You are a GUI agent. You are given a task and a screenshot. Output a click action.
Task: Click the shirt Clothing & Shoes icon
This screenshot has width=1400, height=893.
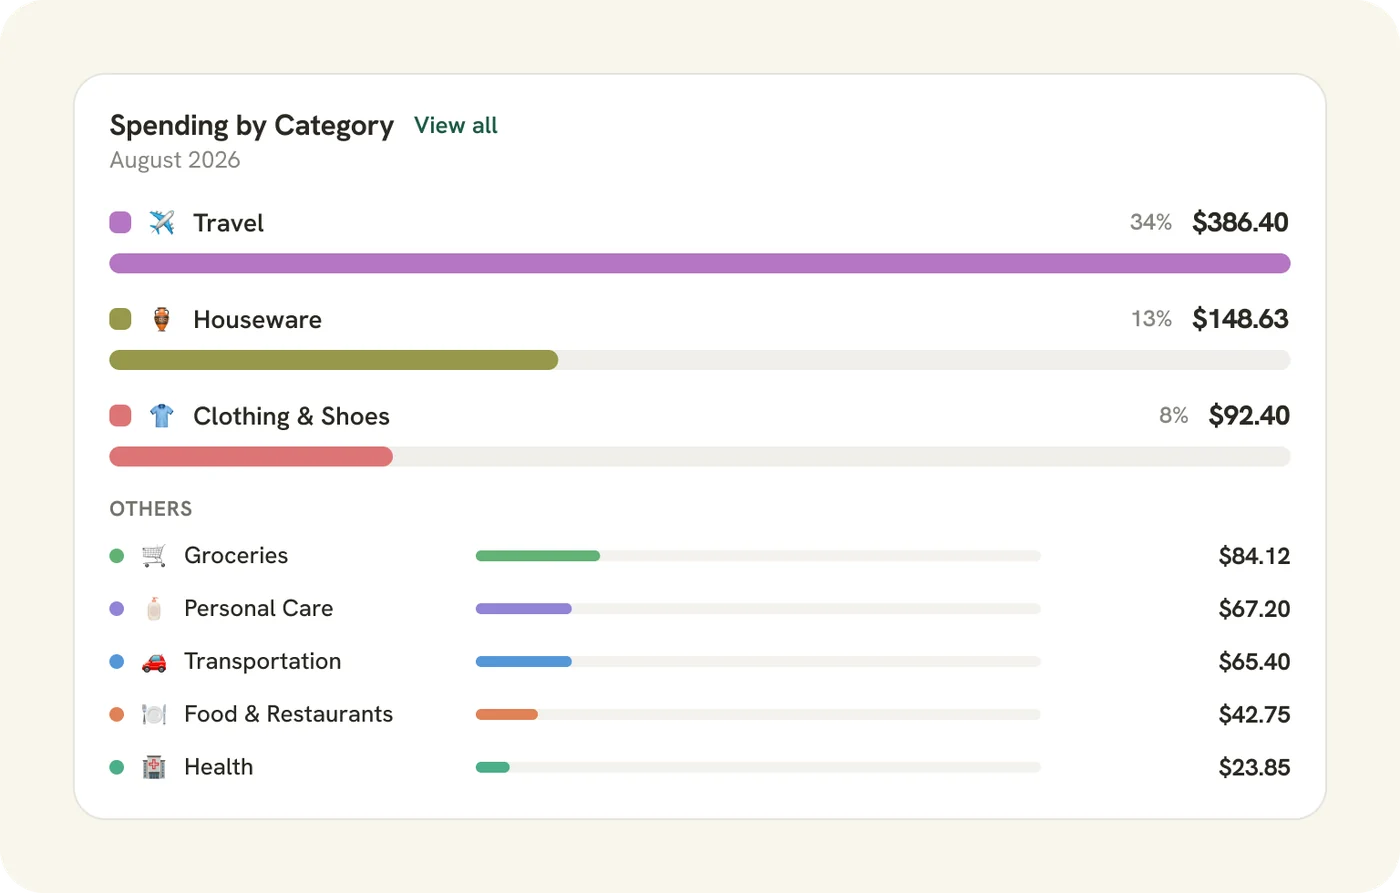coord(162,415)
